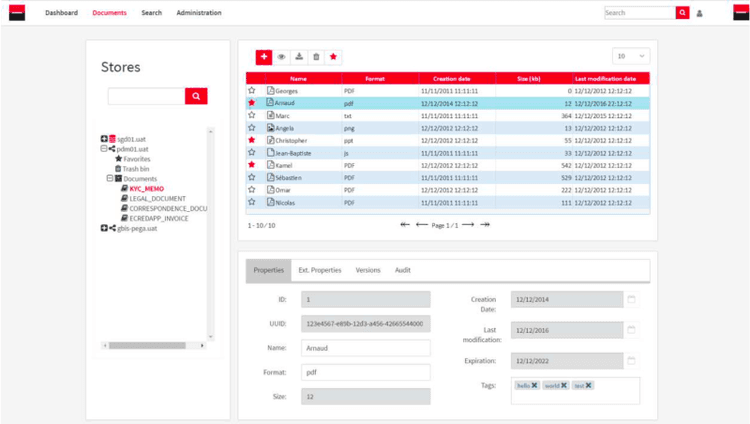This screenshot has height=424, width=750.
Task: Select the Nicolas document row
Action: coord(448,202)
